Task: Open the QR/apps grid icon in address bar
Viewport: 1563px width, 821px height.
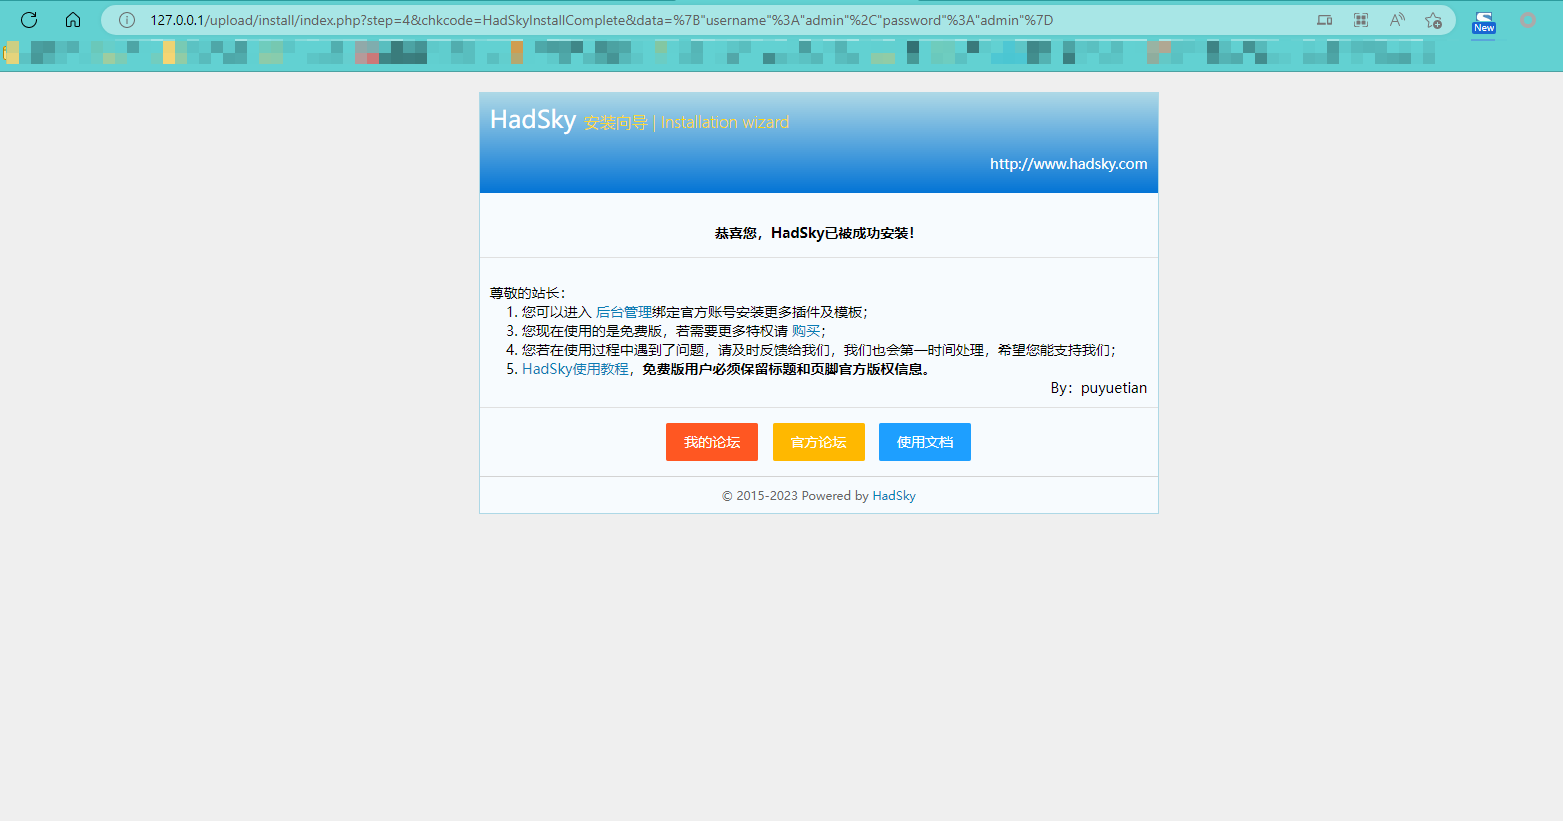Action: [1361, 20]
